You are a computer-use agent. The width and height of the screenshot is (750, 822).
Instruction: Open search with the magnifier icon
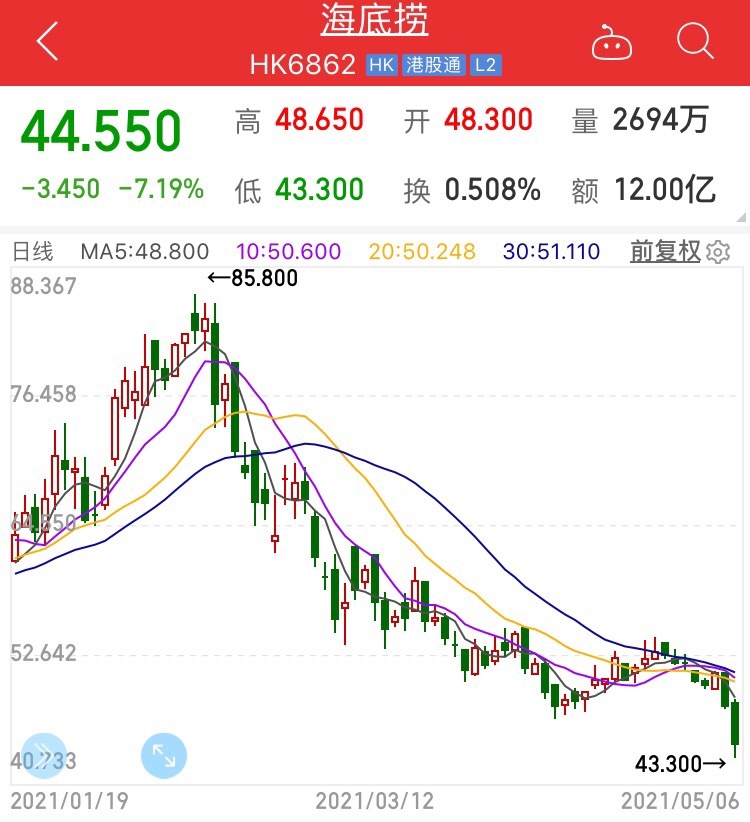pos(695,40)
